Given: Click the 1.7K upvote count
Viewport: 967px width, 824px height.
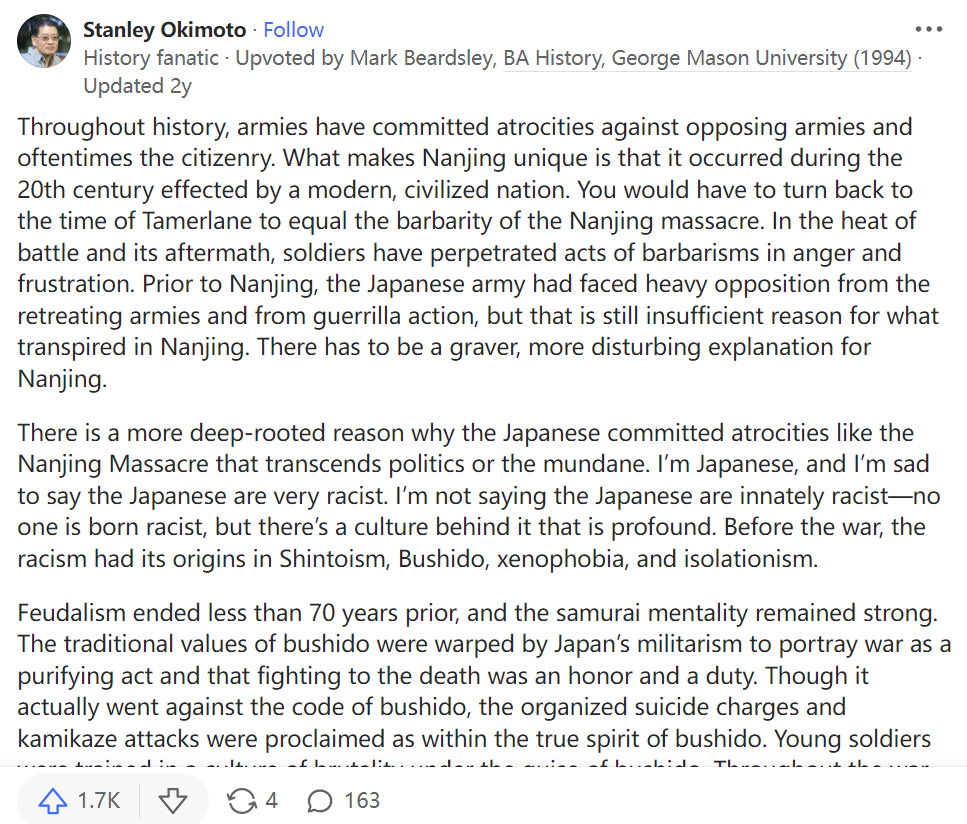Looking at the screenshot, I should (x=99, y=800).
